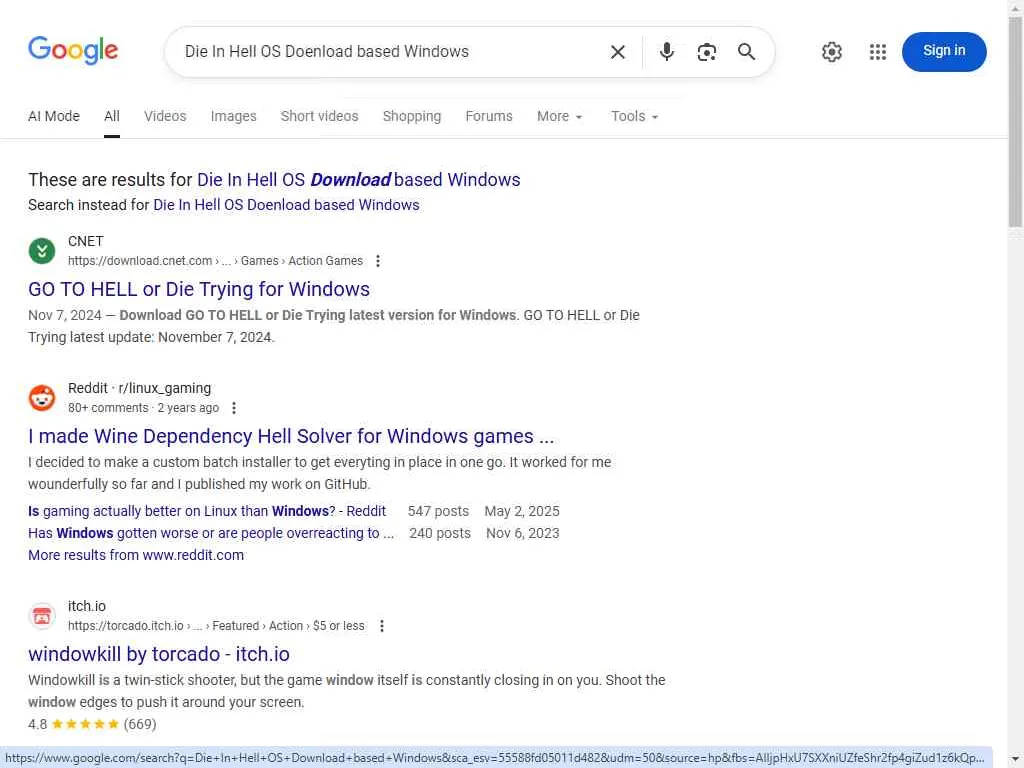
Task: Open the Short videos tab
Action: [319, 116]
